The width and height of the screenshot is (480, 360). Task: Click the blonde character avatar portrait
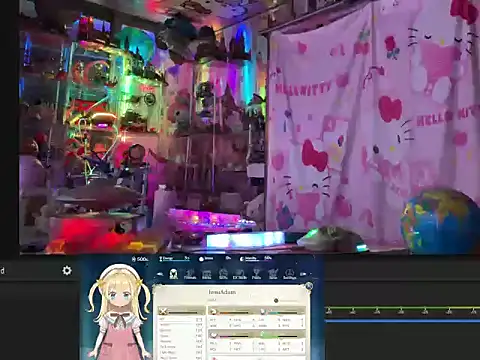click(x=117, y=312)
